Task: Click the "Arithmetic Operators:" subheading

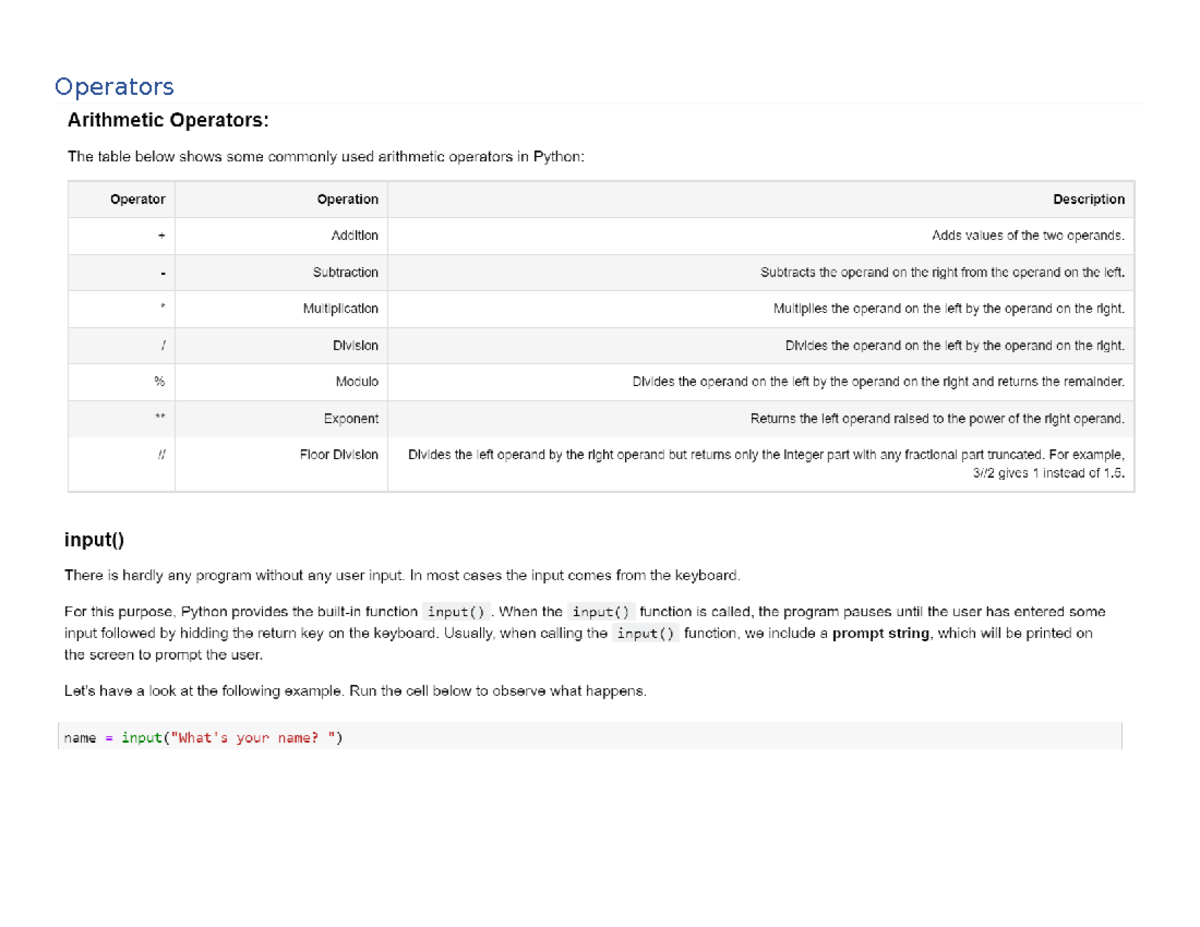Action: [167, 121]
